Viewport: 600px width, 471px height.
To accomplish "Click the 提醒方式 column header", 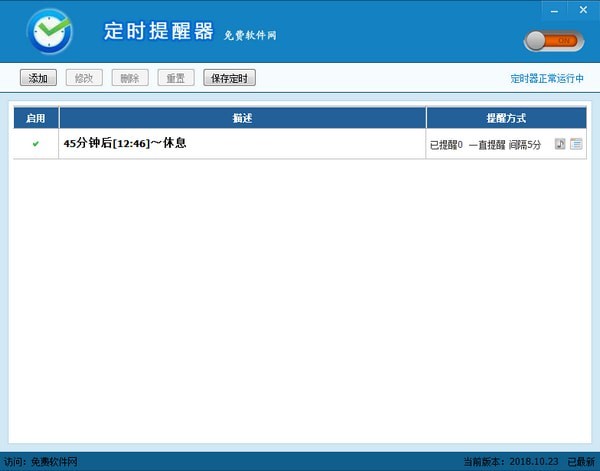I will click(x=506, y=118).
